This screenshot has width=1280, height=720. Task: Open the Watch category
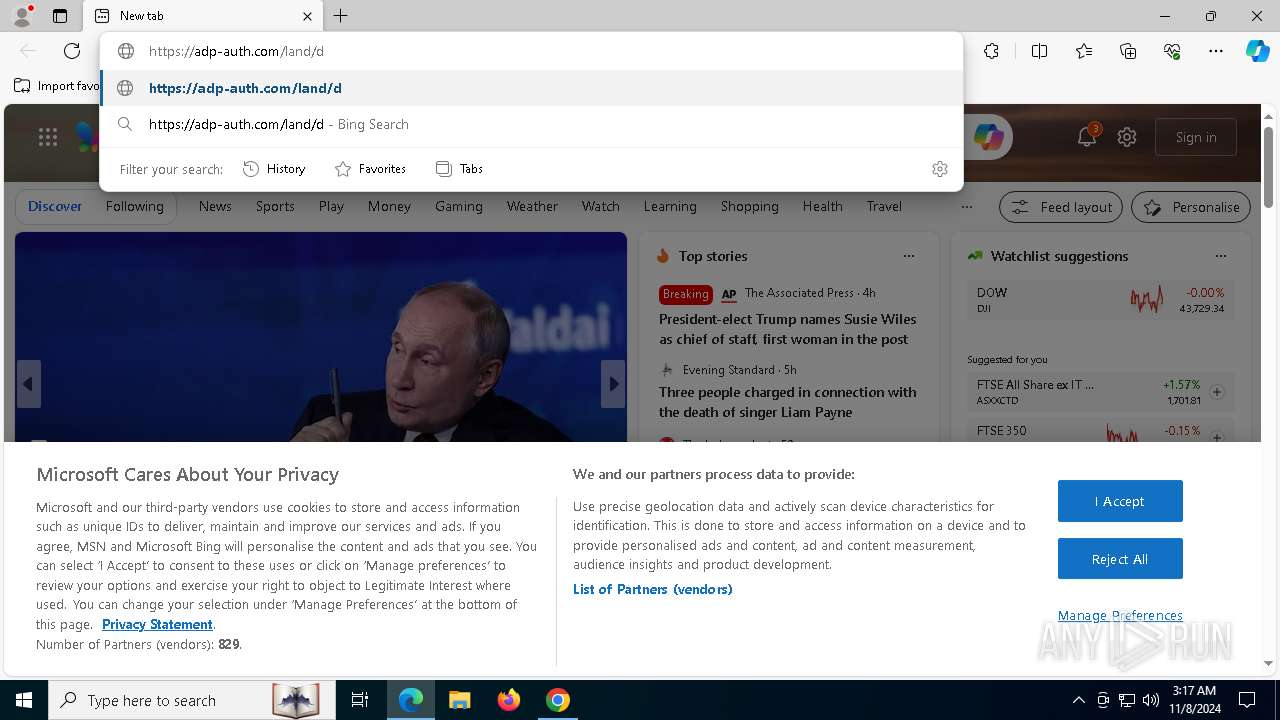click(x=601, y=206)
